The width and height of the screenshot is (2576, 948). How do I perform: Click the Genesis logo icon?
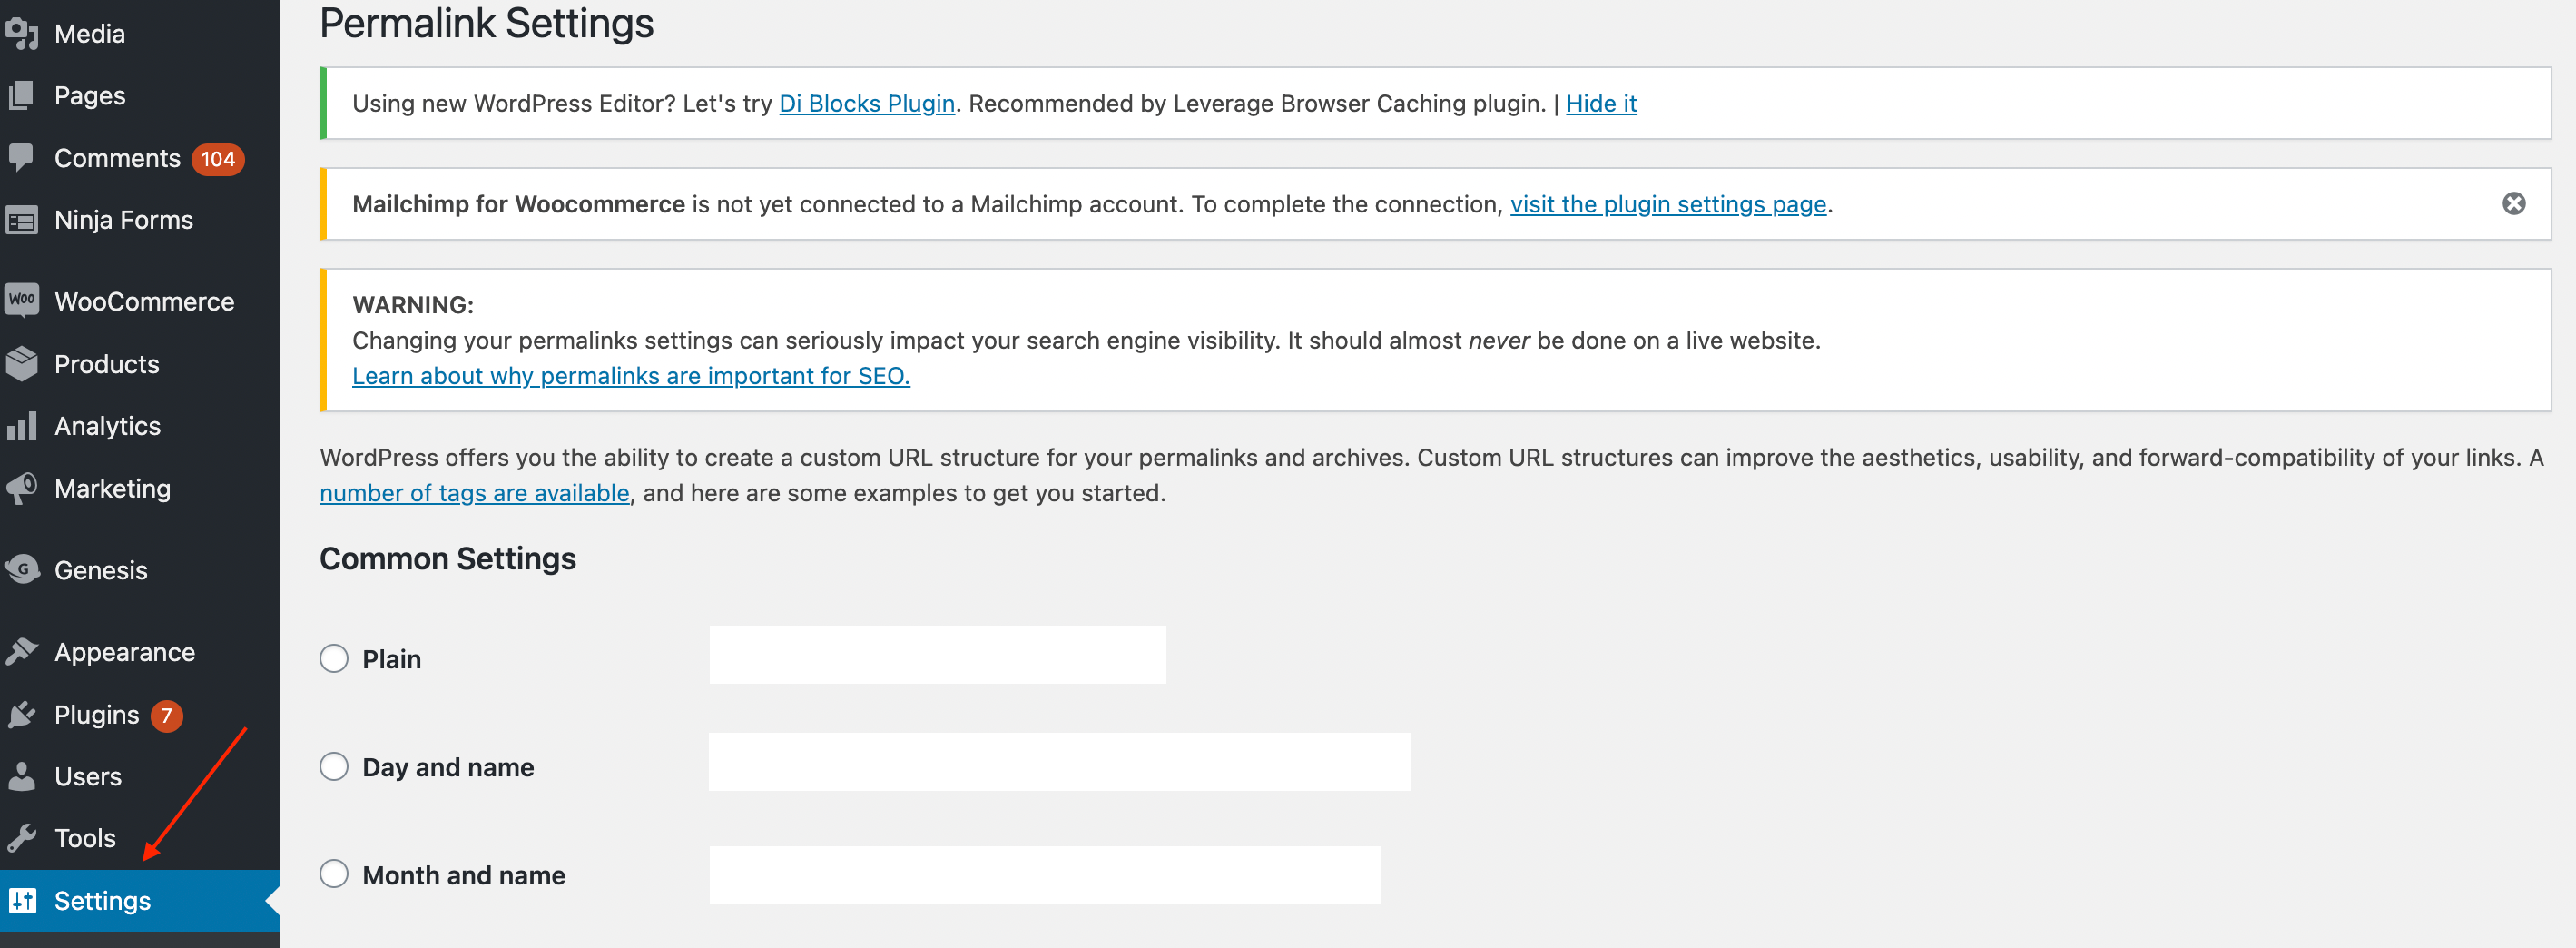coord(21,570)
